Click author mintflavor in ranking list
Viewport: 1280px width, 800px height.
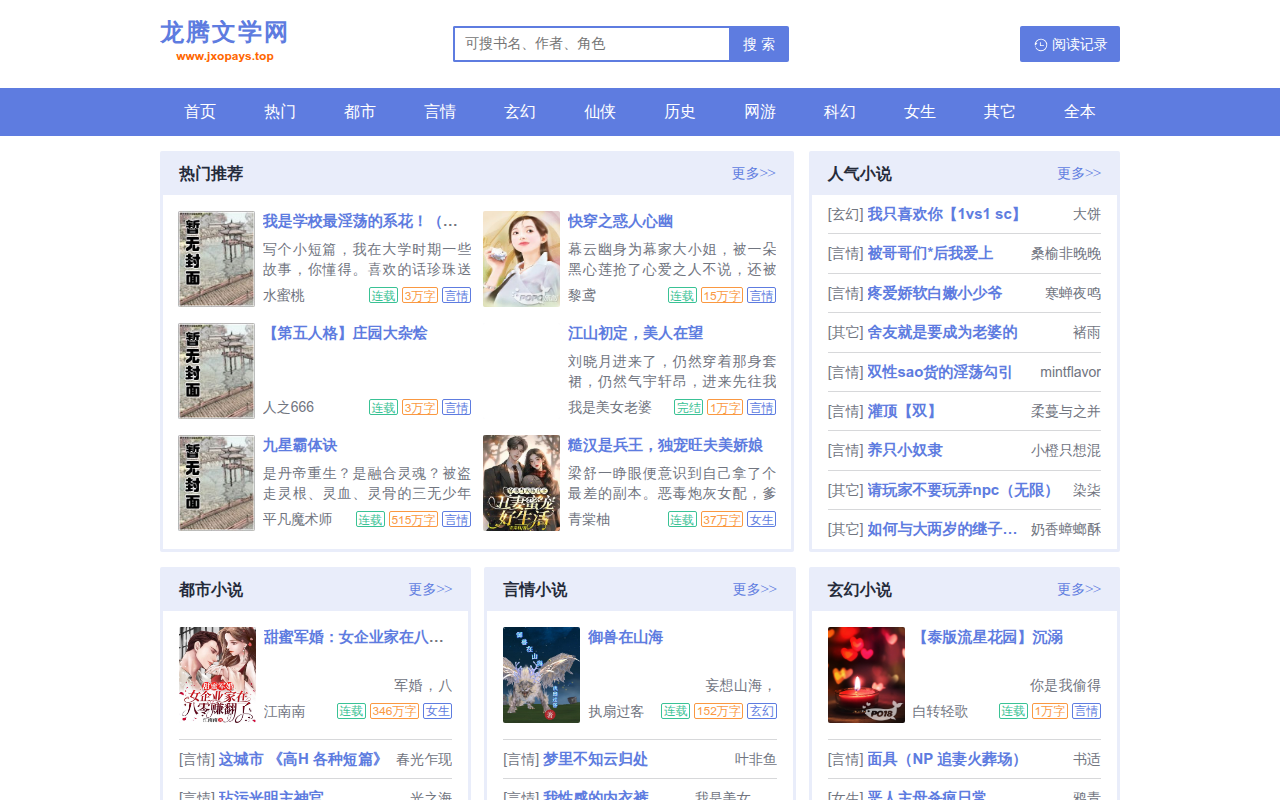1070,372
